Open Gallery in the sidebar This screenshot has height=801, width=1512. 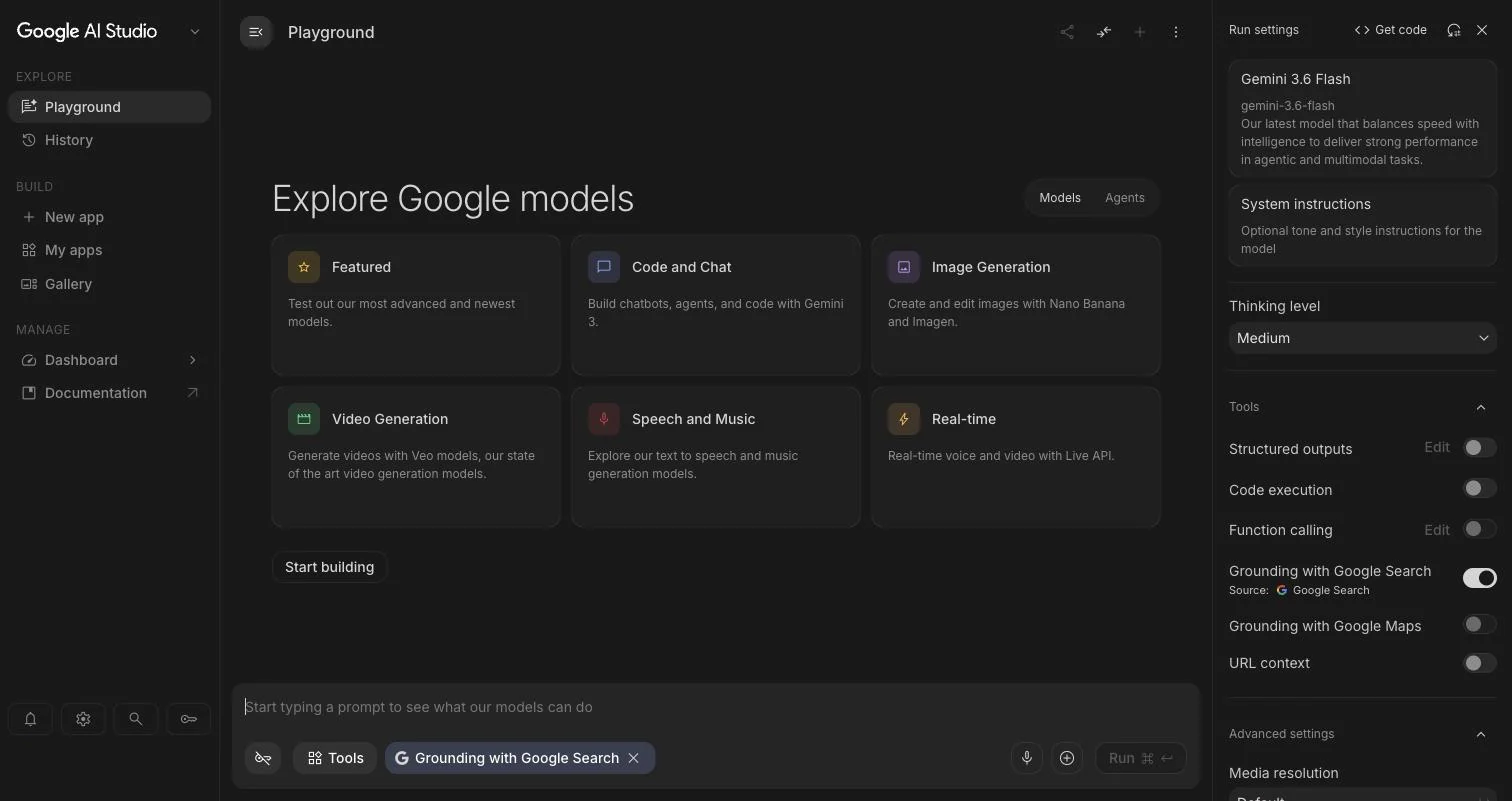pyautogui.click(x=109, y=284)
